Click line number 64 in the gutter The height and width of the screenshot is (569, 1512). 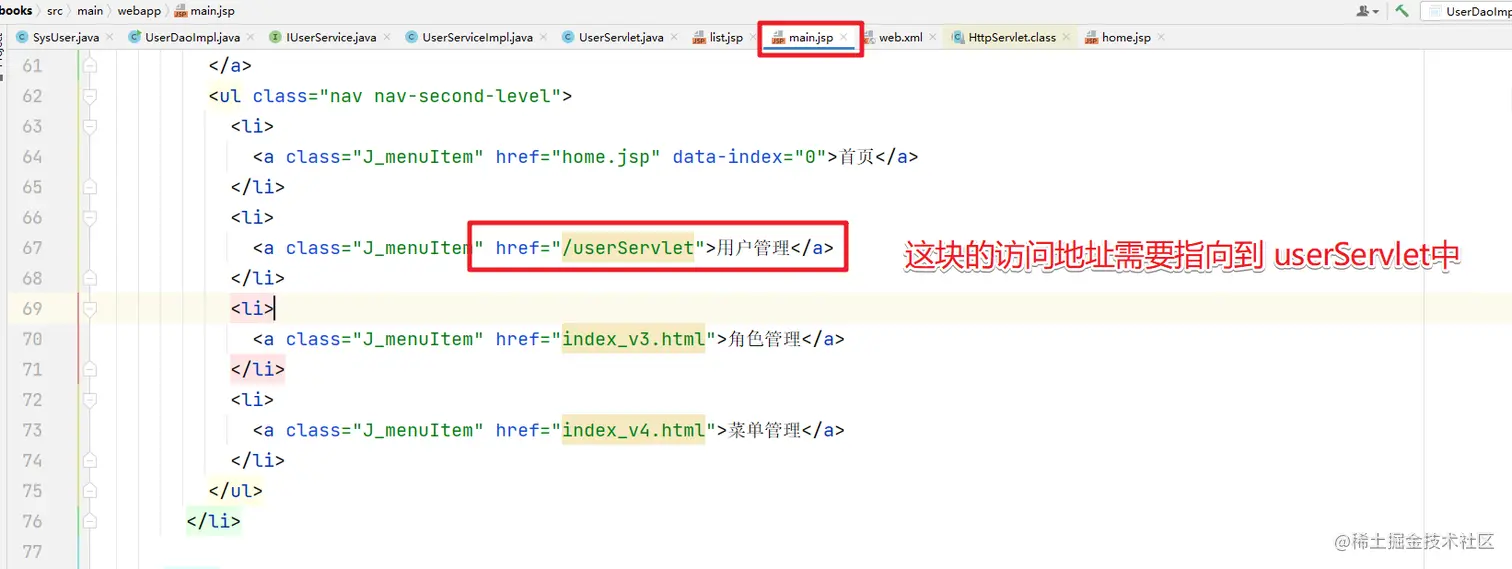click(x=32, y=157)
